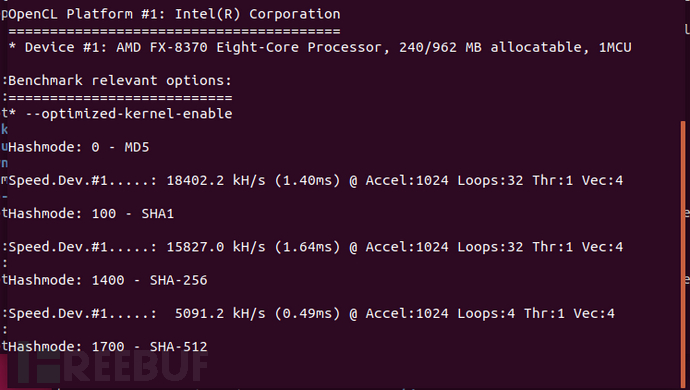Click the "Hashmode: 1700 - SHA-512" line
The height and width of the screenshot is (390, 690).
pos(108,347)
